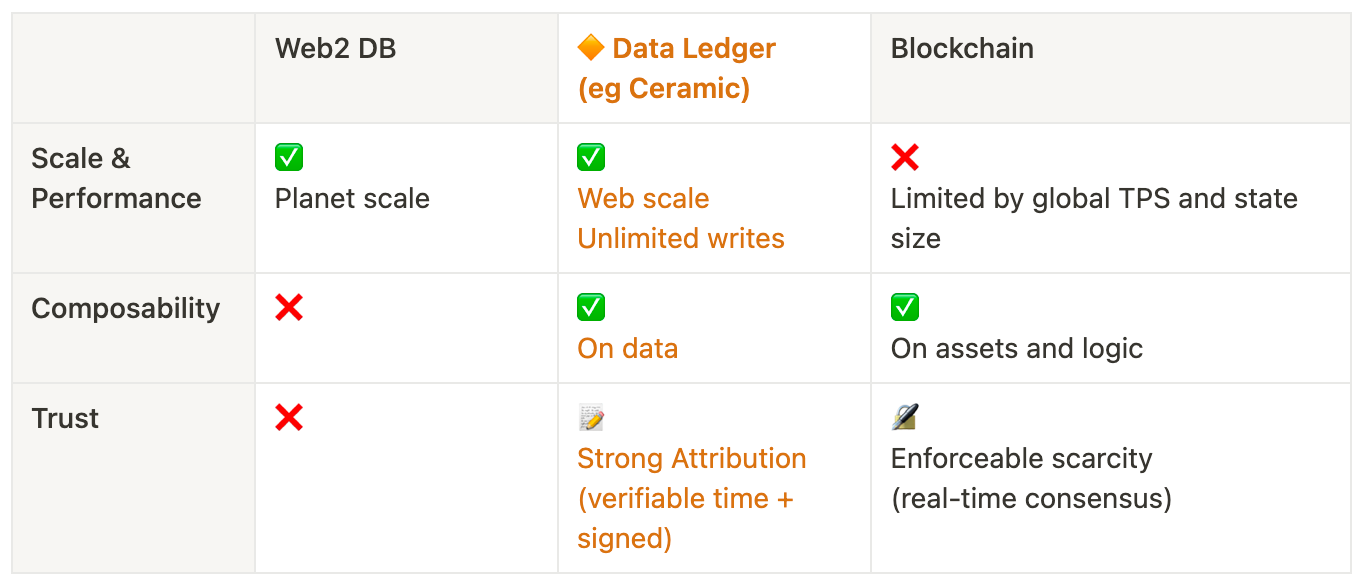Click the Data Ledger (eg Ceramic) header text
This screenshot has width=1370, height=586.
[676, 68]
